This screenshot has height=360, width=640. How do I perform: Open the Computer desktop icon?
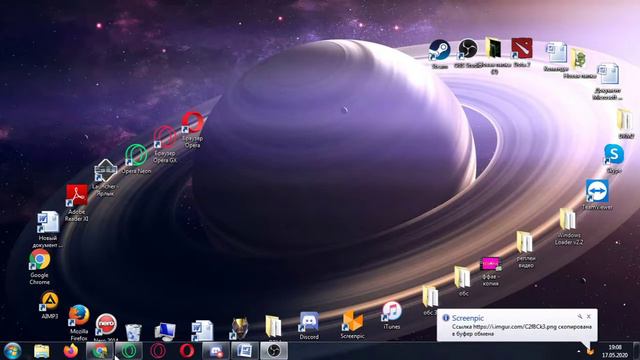165,331
